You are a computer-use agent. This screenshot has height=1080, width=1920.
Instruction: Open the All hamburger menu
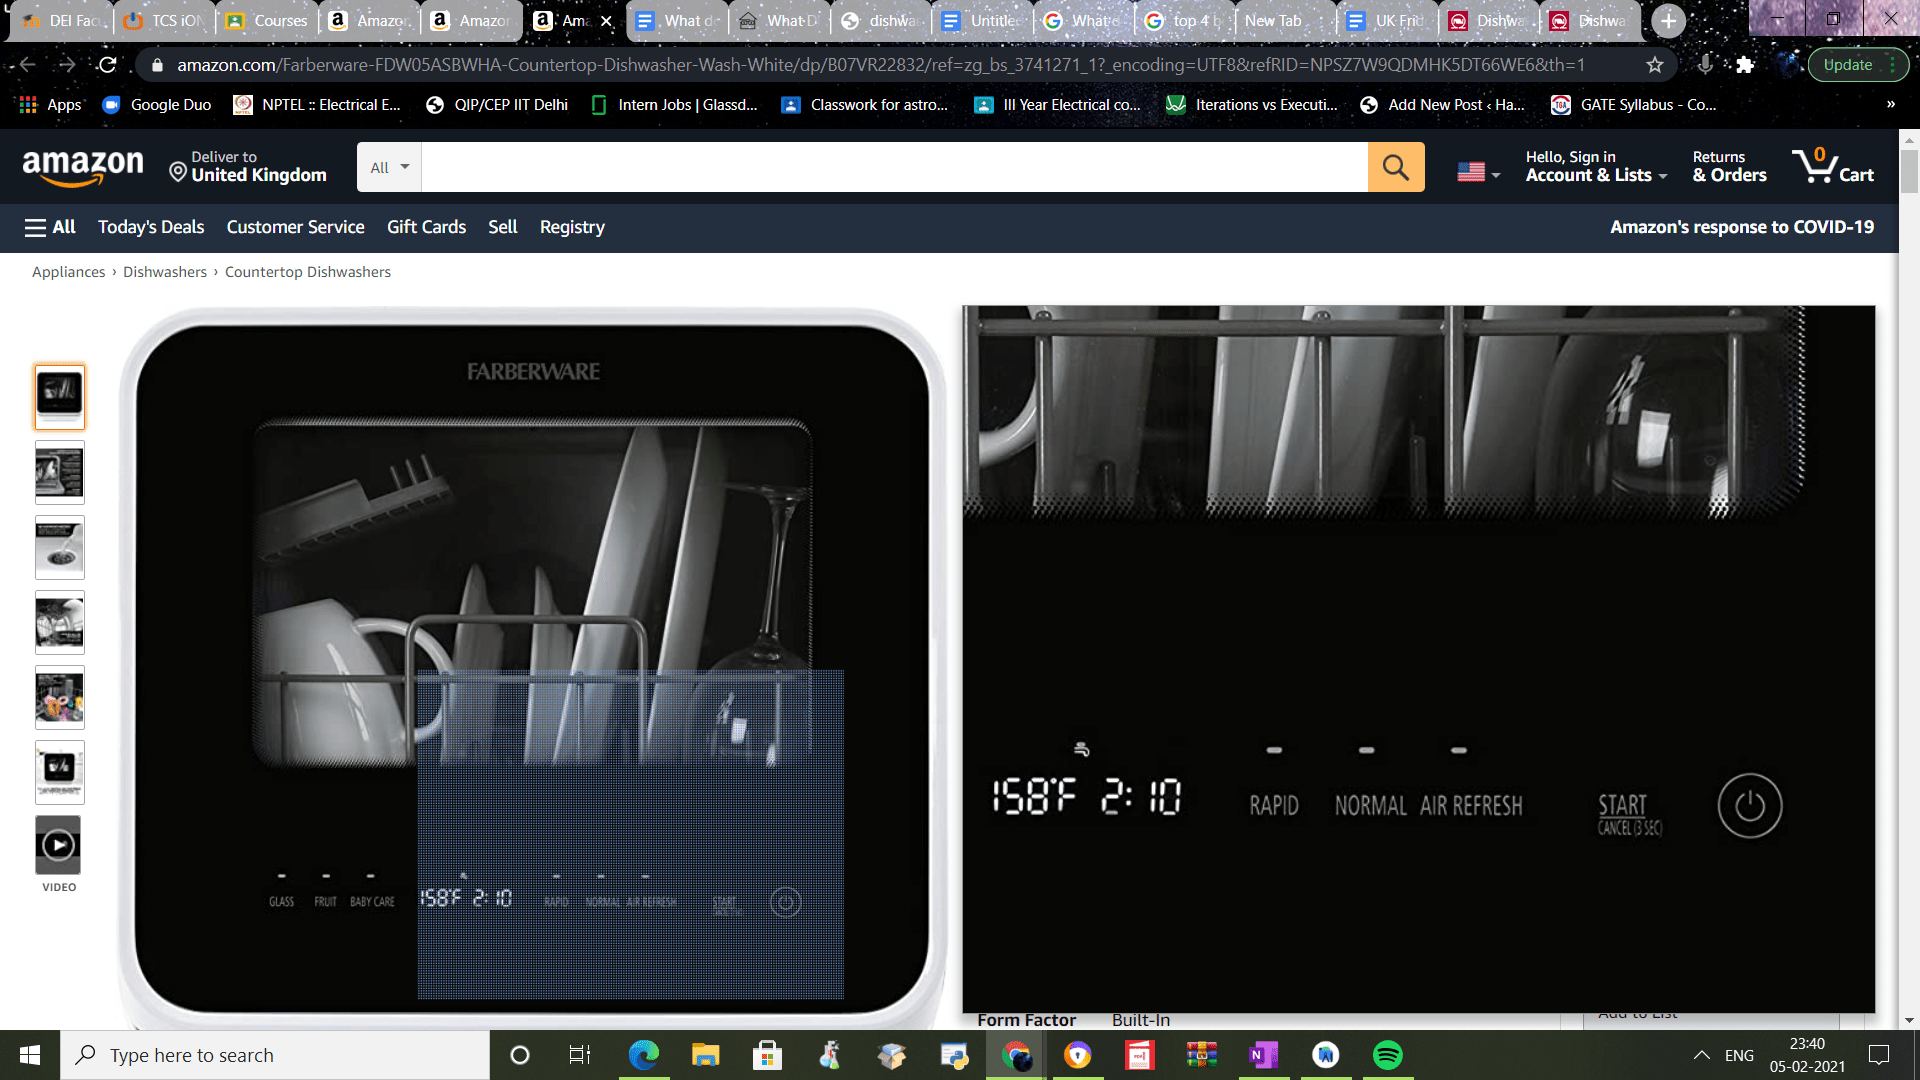50,227
